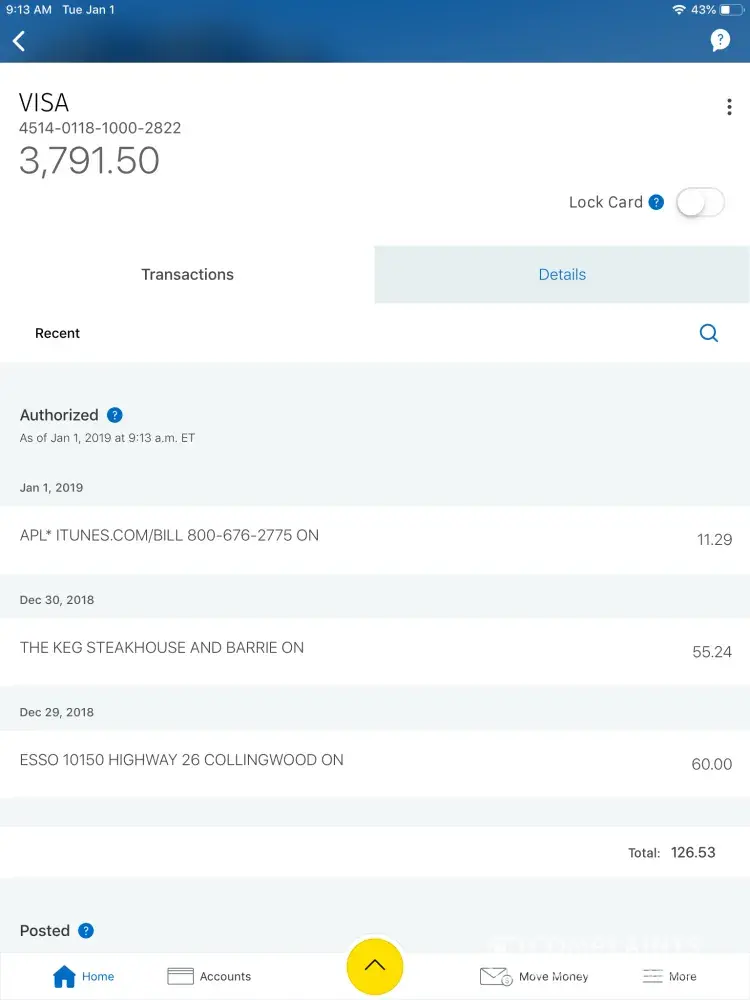Open The Keg Steakhouse transaction
This screenshot has width=750, height=1000.
pos(375,650)
